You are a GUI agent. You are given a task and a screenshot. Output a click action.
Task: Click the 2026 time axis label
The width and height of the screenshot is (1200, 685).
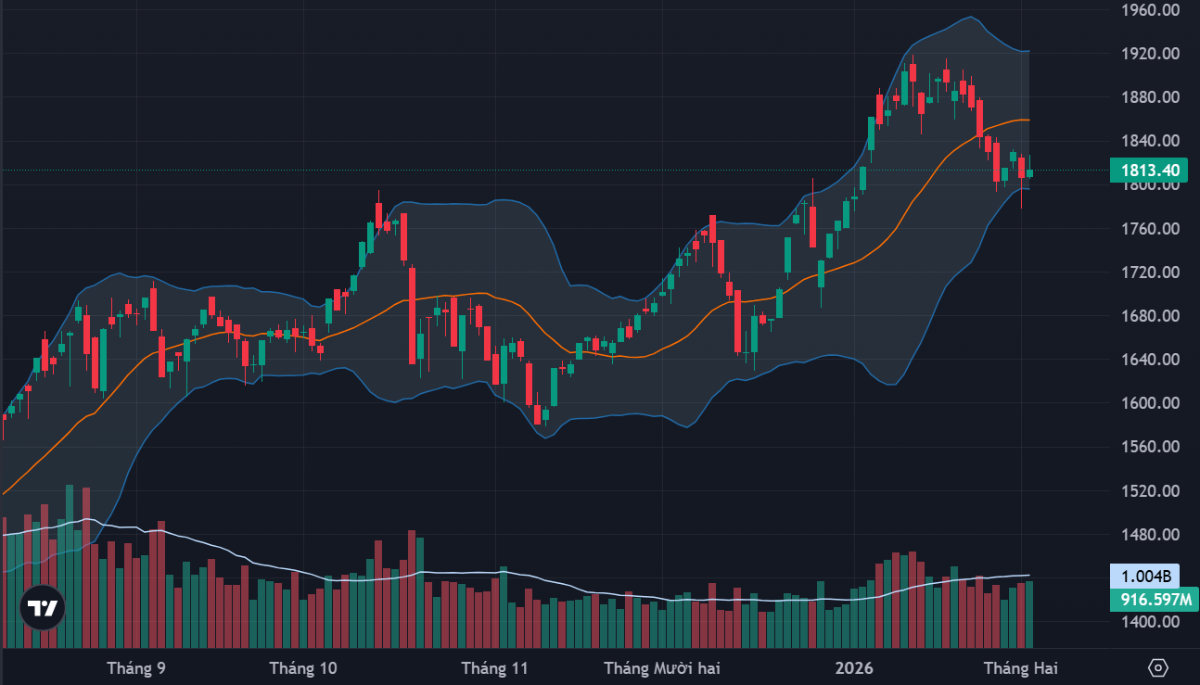[x=855, y=667]
